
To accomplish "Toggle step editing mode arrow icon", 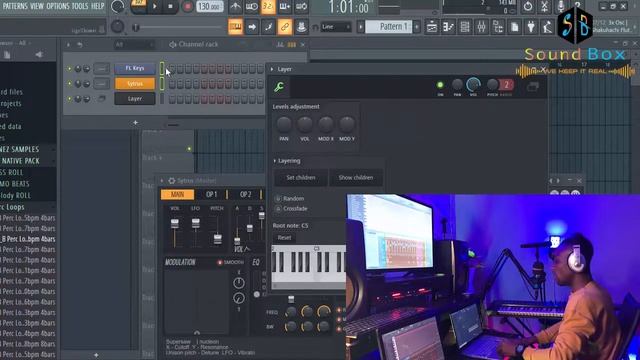I will 252,27.
